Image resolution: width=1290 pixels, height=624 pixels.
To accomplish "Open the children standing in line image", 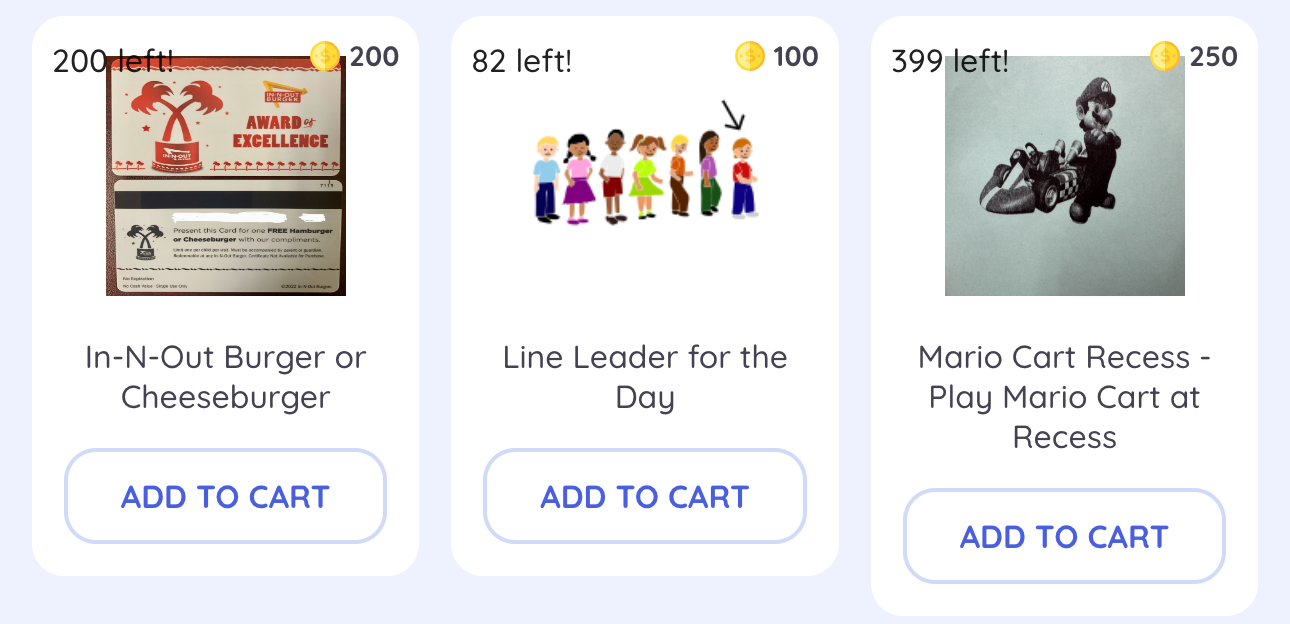I will tap(645, 175).
